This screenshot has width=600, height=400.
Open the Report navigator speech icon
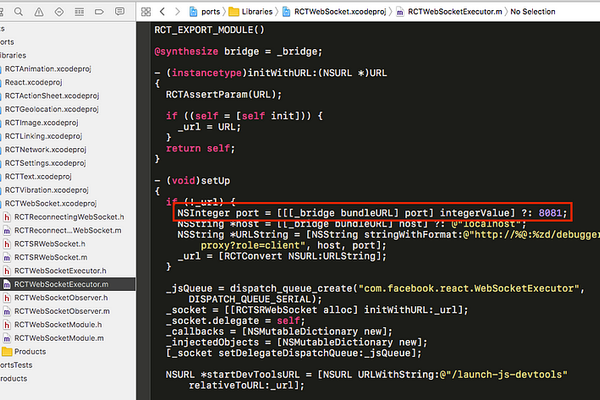(x=120, y=11)
